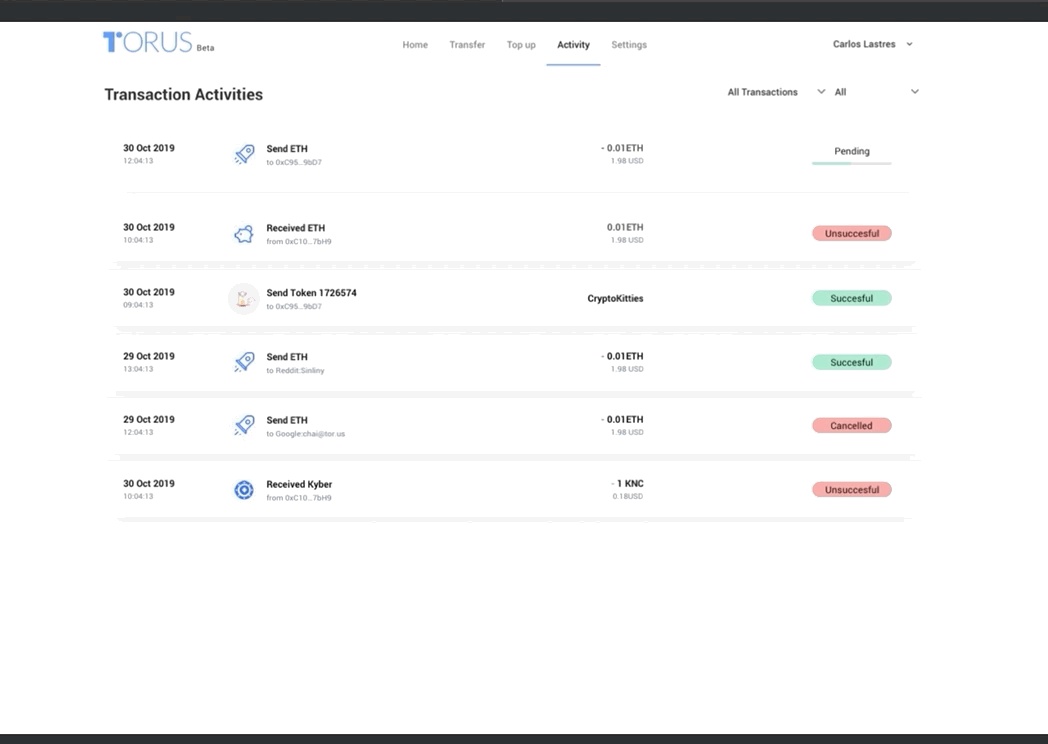Screen dimensions: 1048x744
Task: Open the Settings tab
Action: (x=629, y=45)
